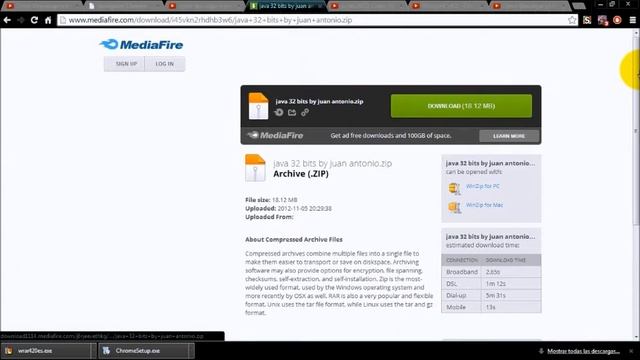Click the red circular extension icon
Viewport: 640px width, 360px height.
point(617,20)
